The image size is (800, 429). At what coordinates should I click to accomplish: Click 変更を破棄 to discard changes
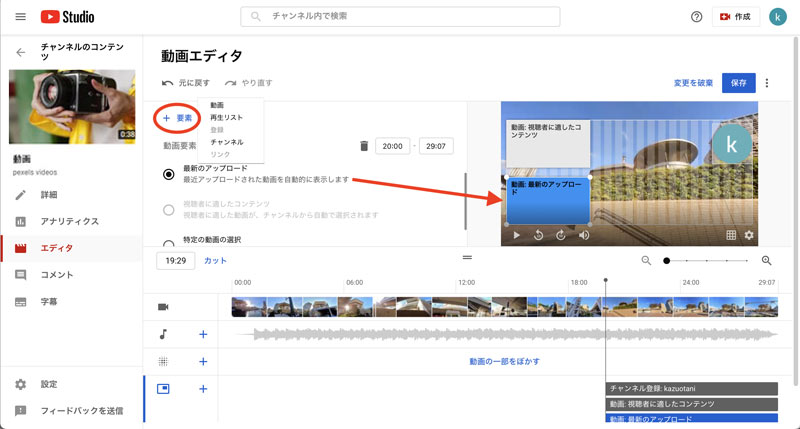tap(693, 83)
